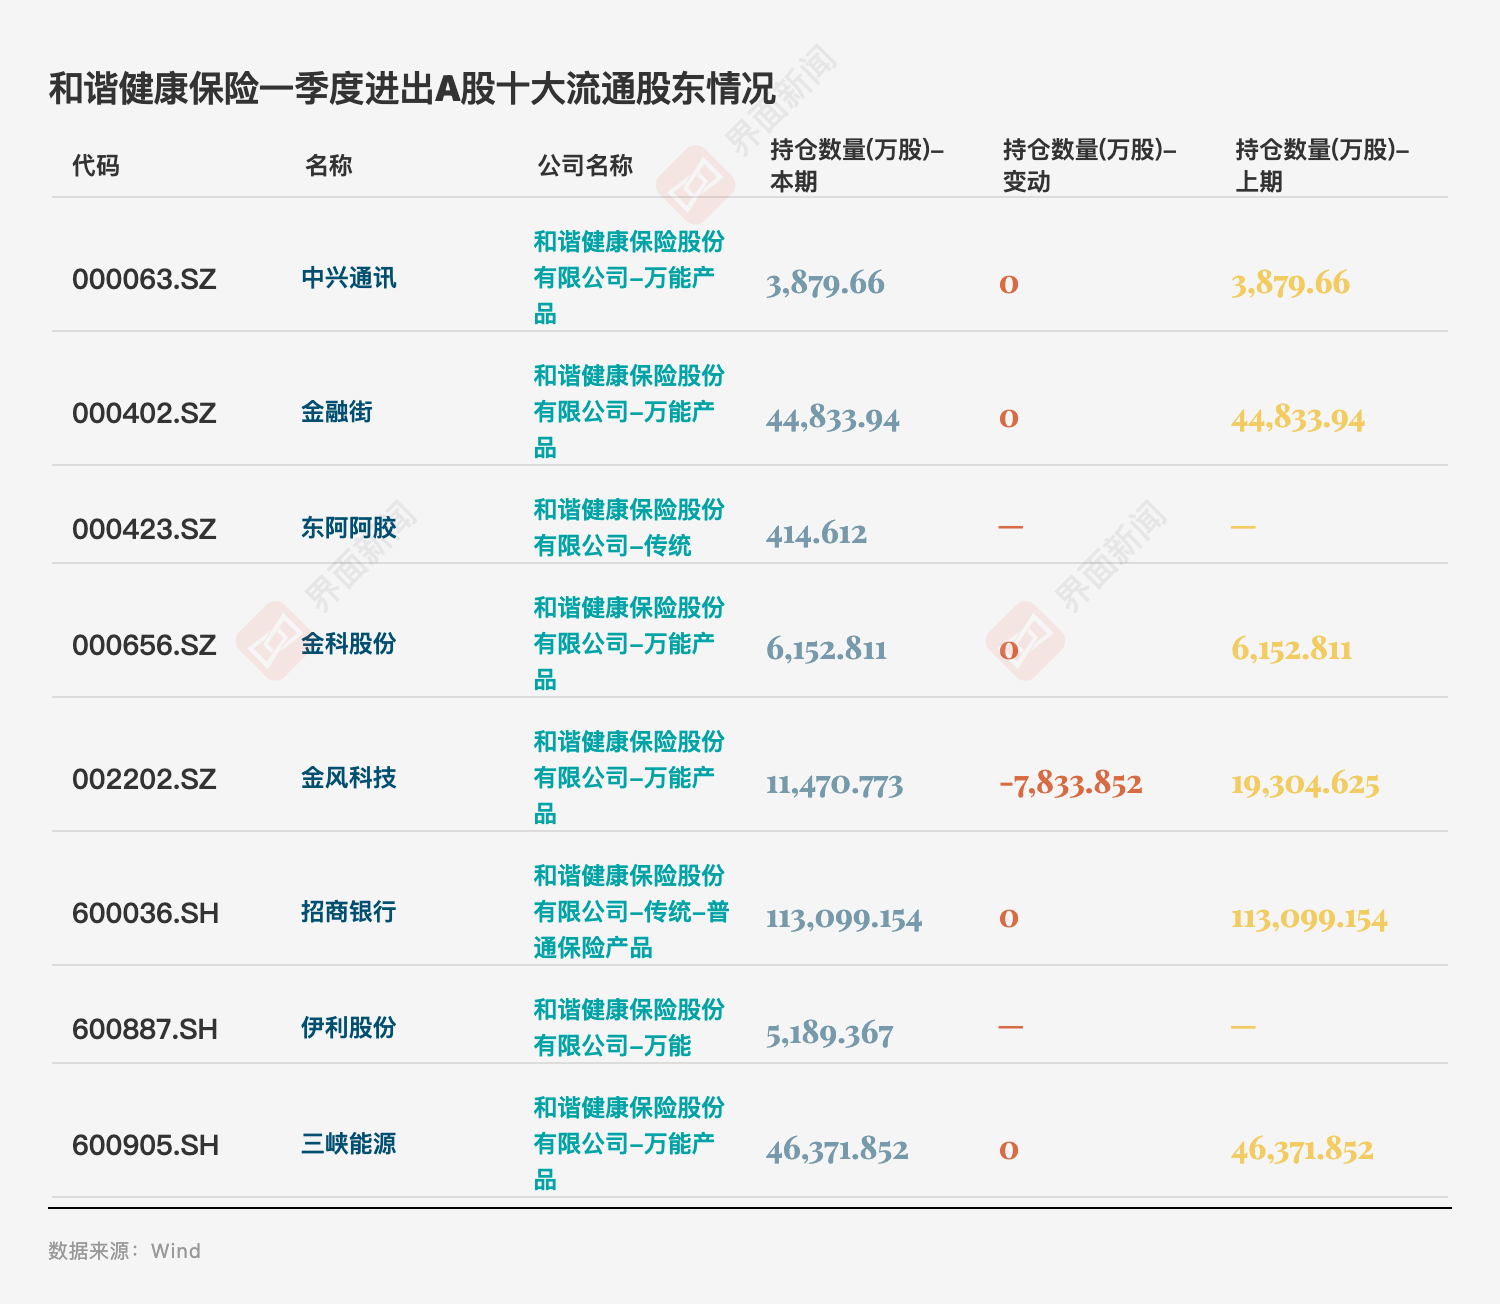Click company name in the 金科股份 row
Screen dimensions: 1500x1304
629,643
